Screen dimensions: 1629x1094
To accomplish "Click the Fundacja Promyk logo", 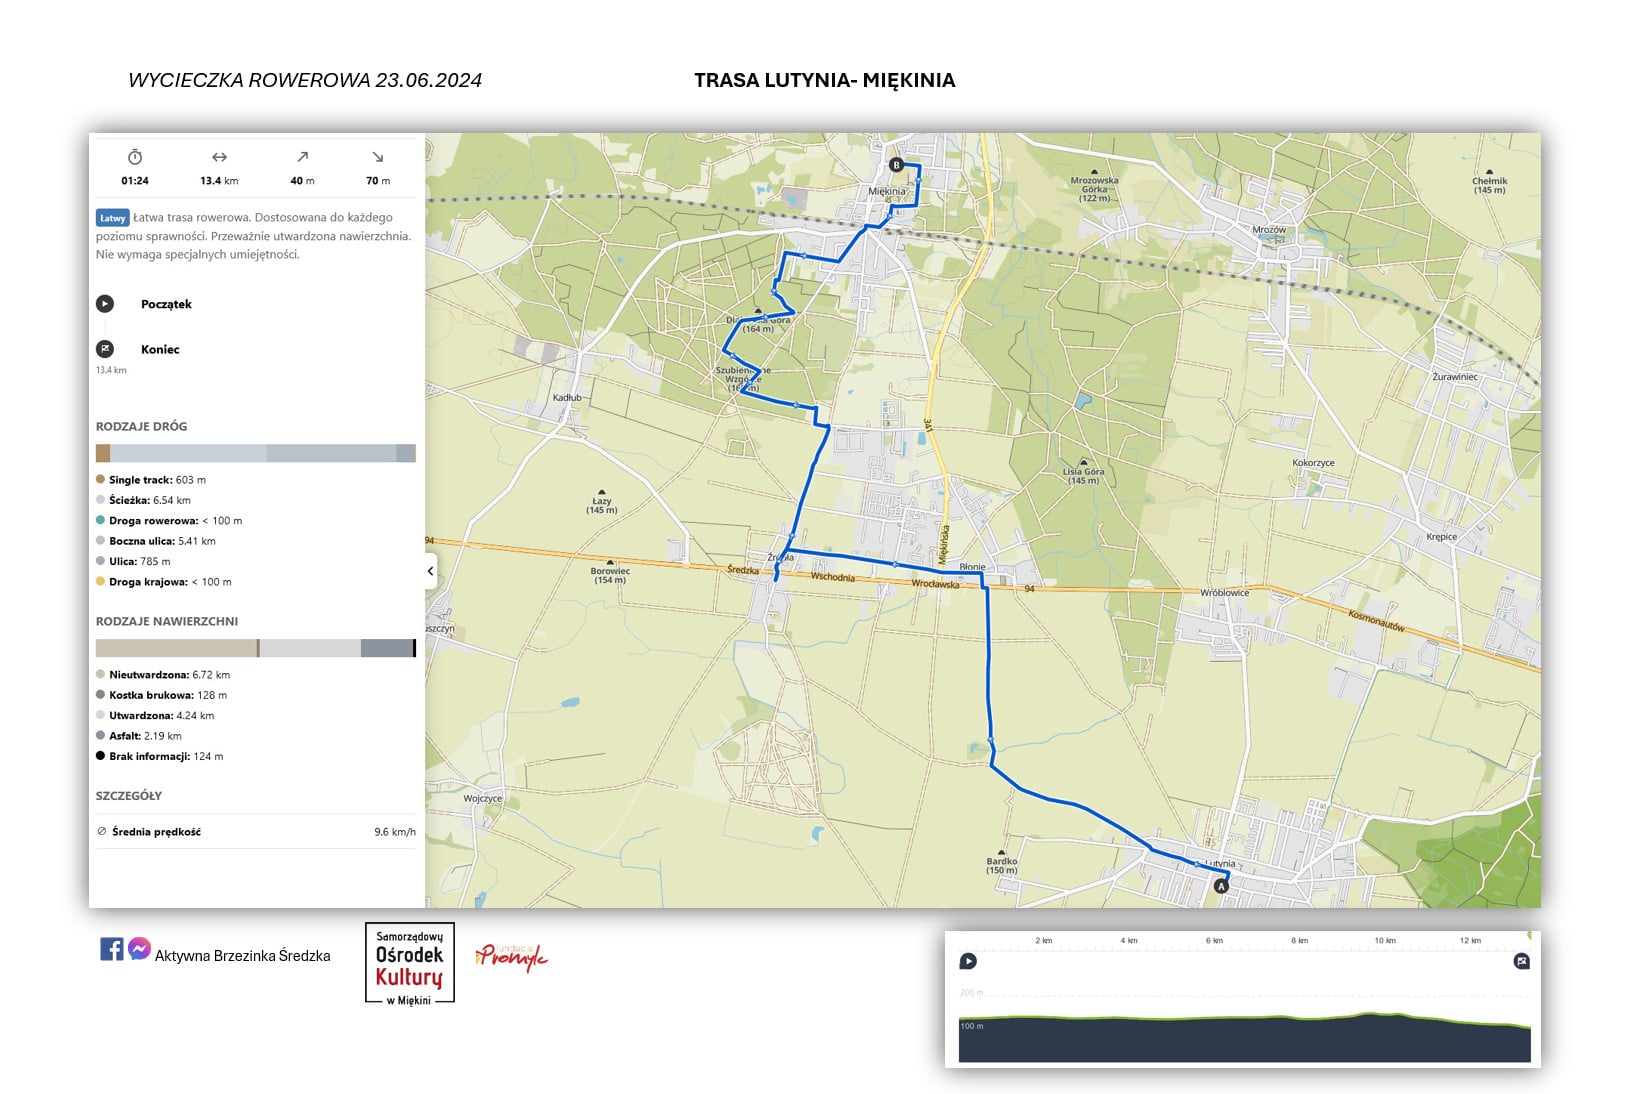I will click(512, 957).
